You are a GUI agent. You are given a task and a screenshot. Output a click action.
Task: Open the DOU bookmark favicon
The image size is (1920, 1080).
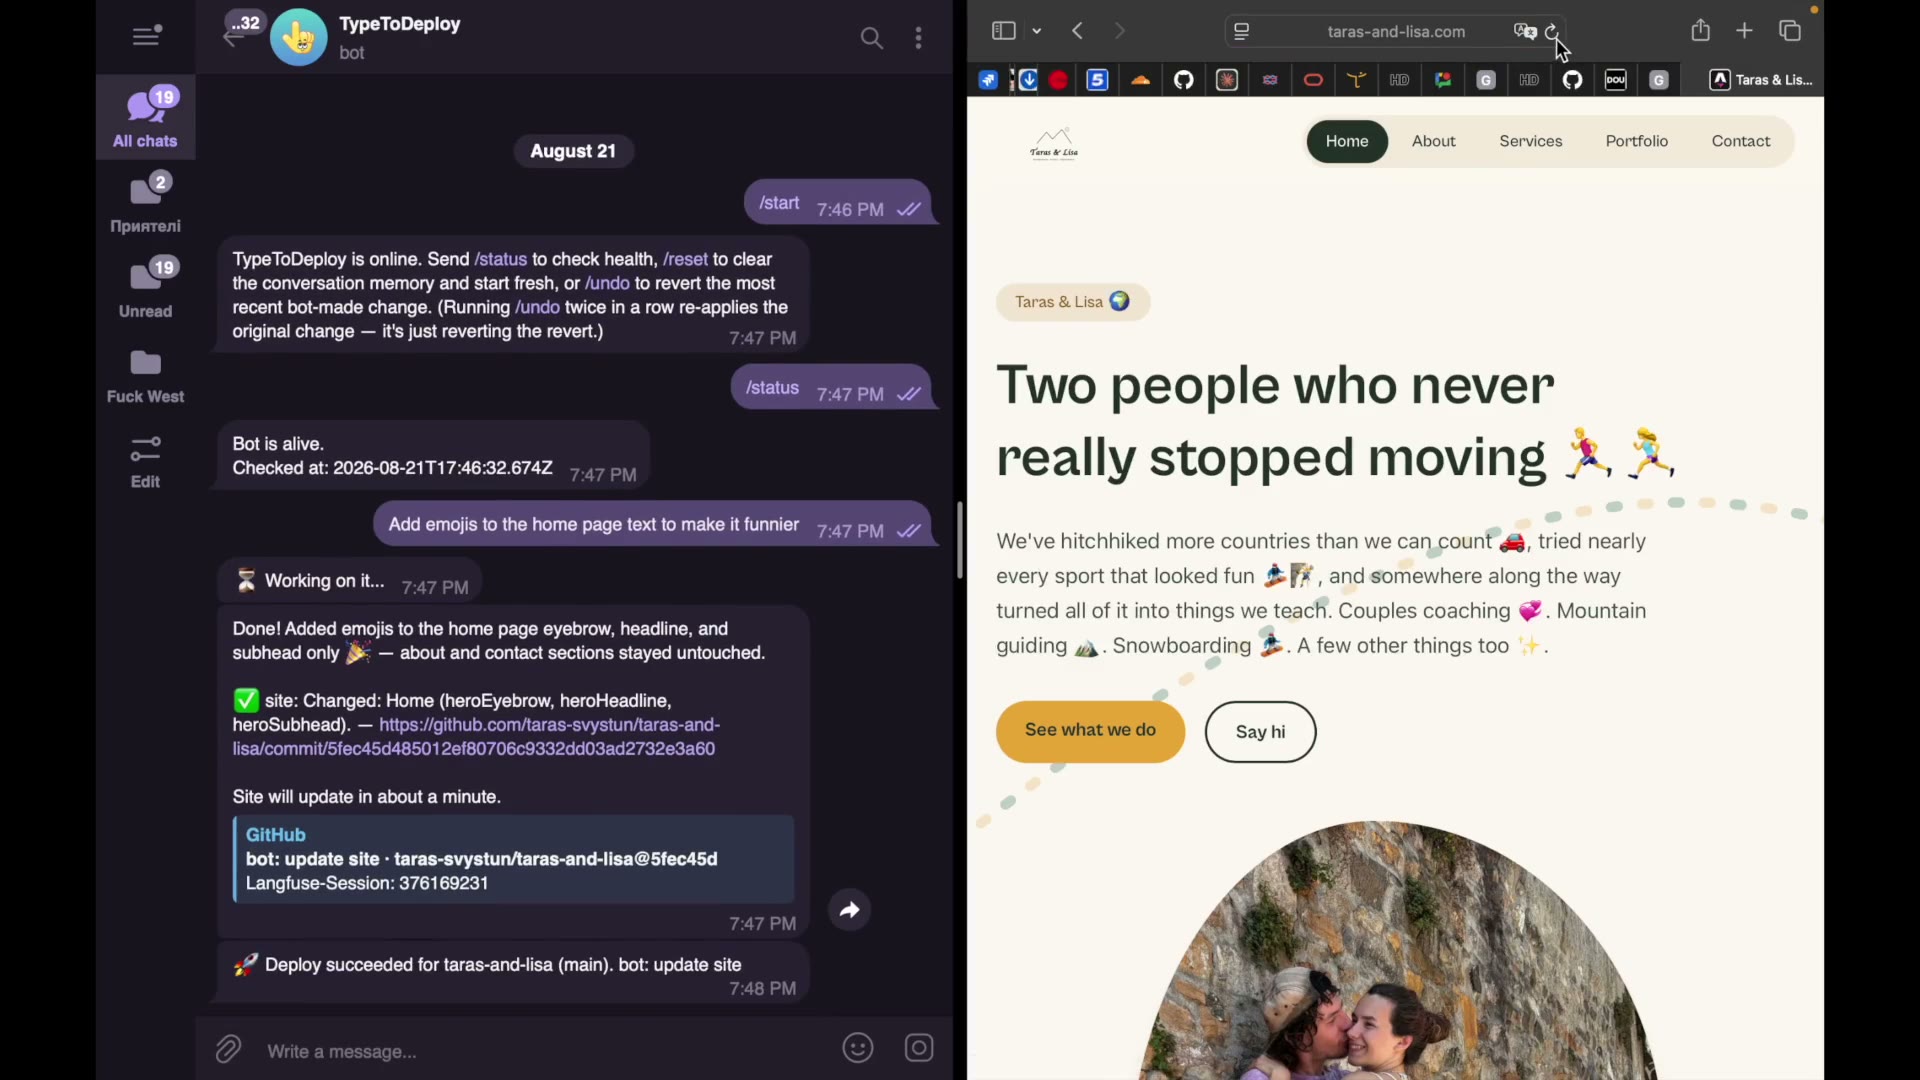(x=1616, y=80)
